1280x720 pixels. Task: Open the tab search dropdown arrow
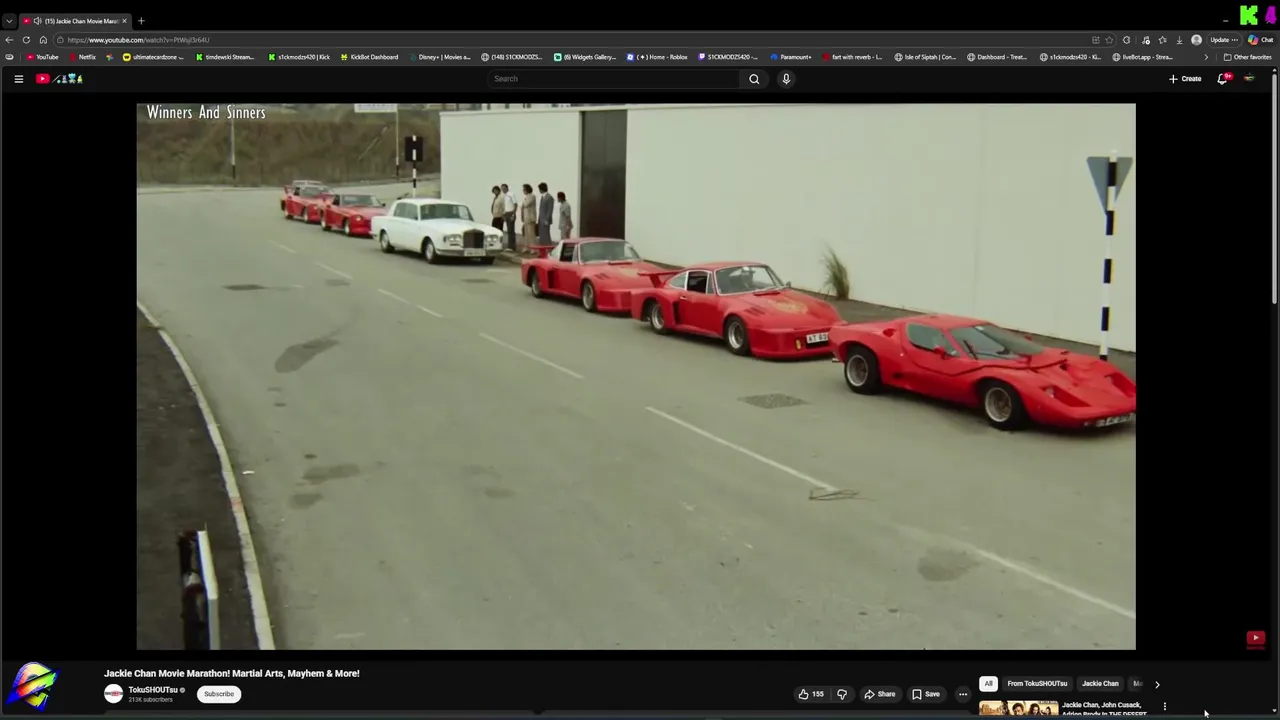coord(9,21)
